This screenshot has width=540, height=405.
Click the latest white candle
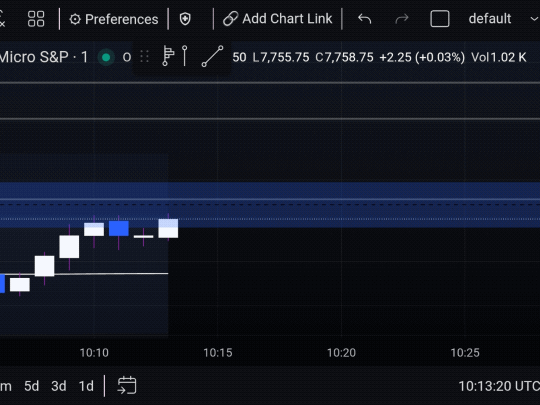[x=168, y=228]
